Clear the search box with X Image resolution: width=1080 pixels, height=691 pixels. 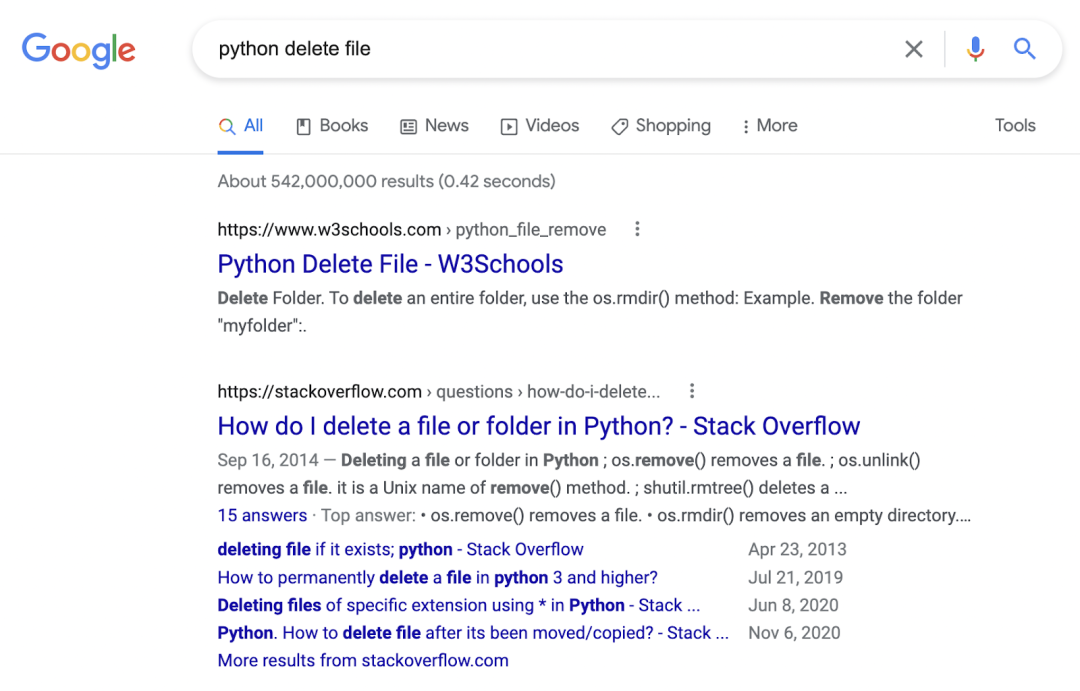click(x=913, y=49)
